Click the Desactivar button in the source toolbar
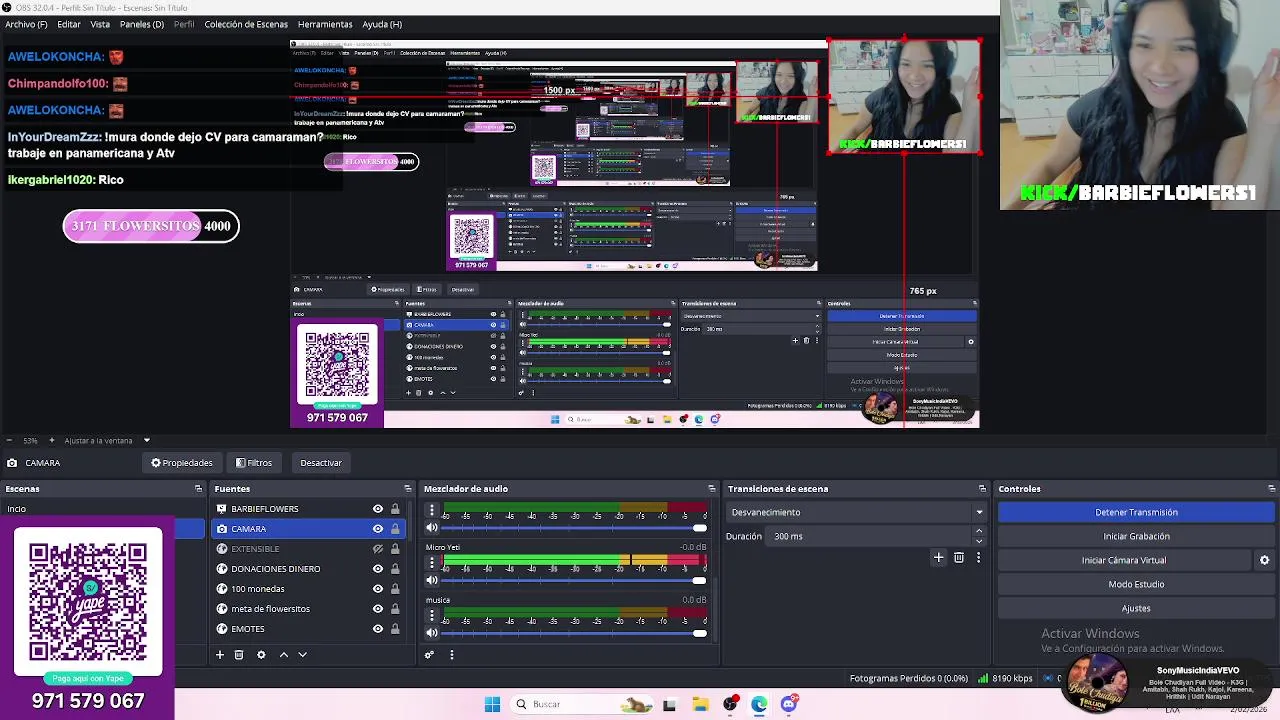Image resolution: width=1280 pixels, height=720 pixels. (x=321, y=463)
